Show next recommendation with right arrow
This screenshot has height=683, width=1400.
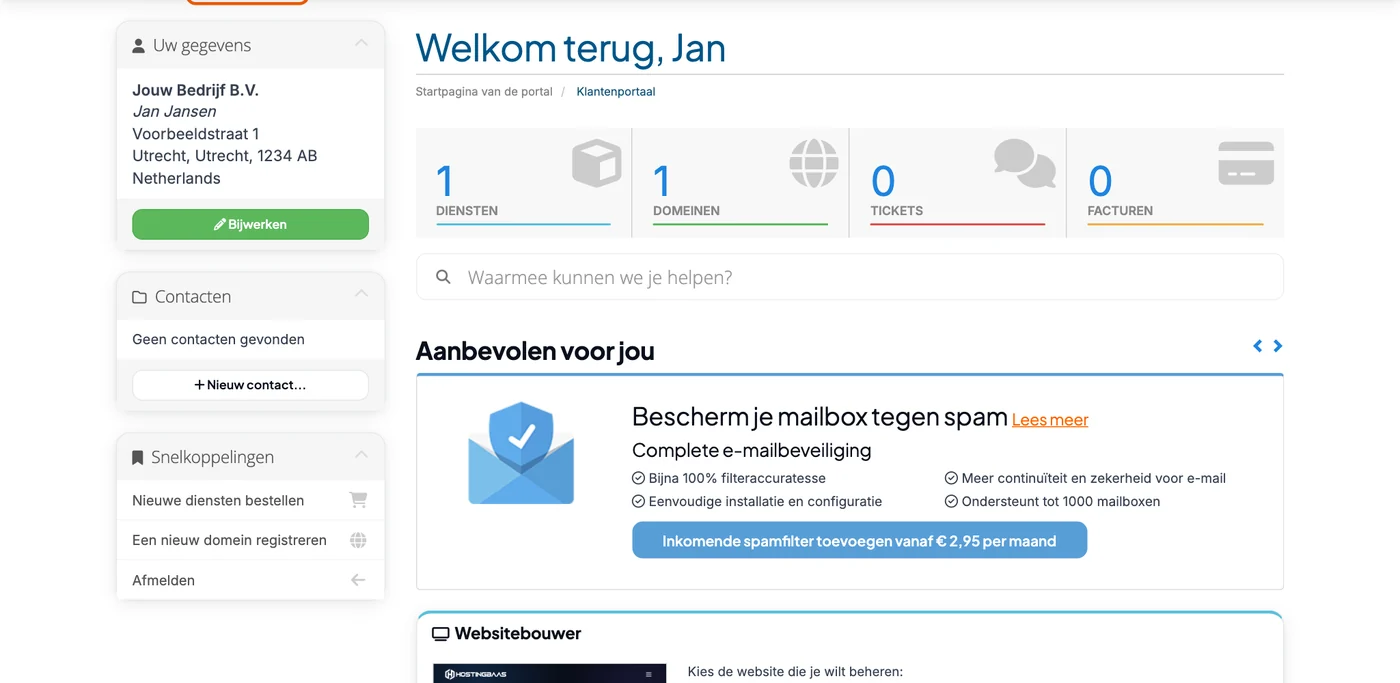[1277, 346]
